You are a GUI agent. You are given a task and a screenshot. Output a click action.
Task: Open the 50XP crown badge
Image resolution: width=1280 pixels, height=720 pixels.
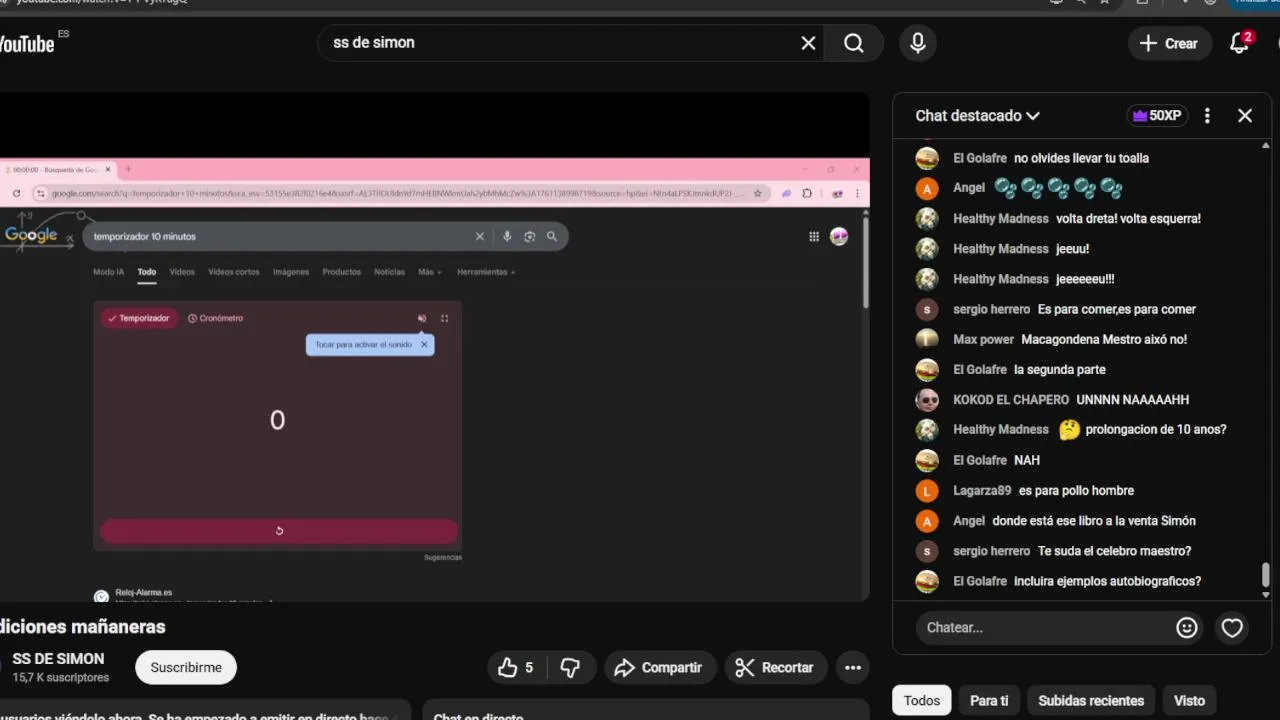point(1157,116)
